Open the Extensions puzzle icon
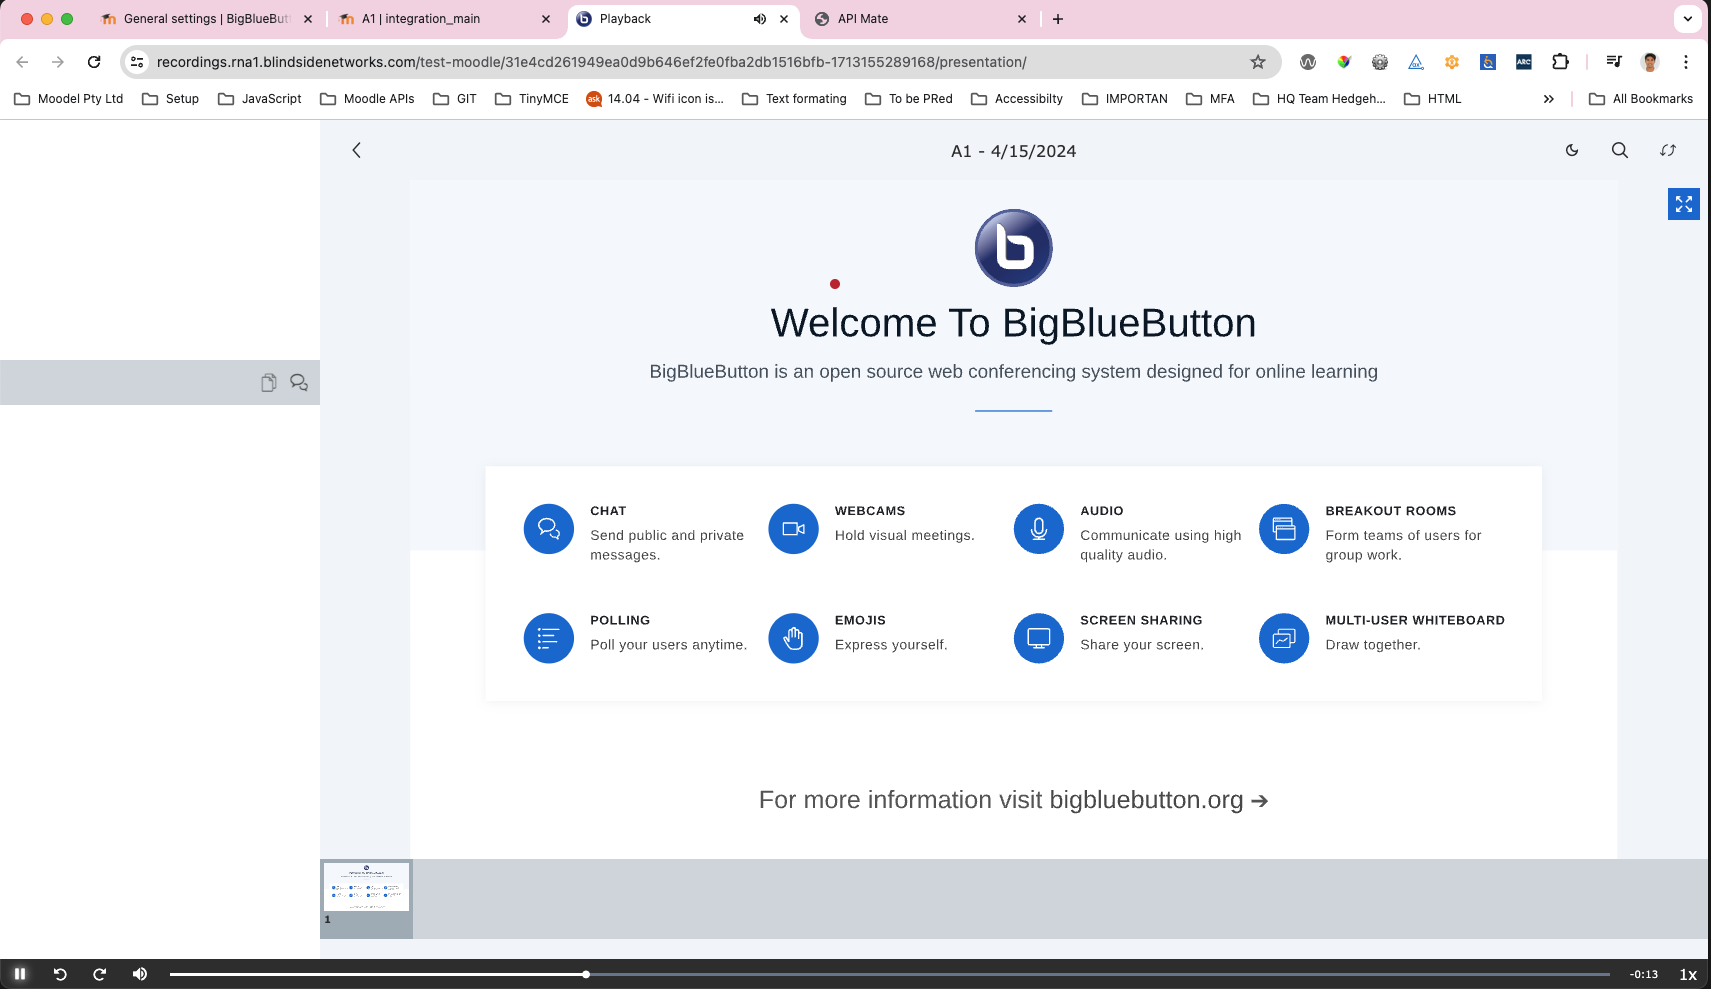 (x=1560, y=62)
